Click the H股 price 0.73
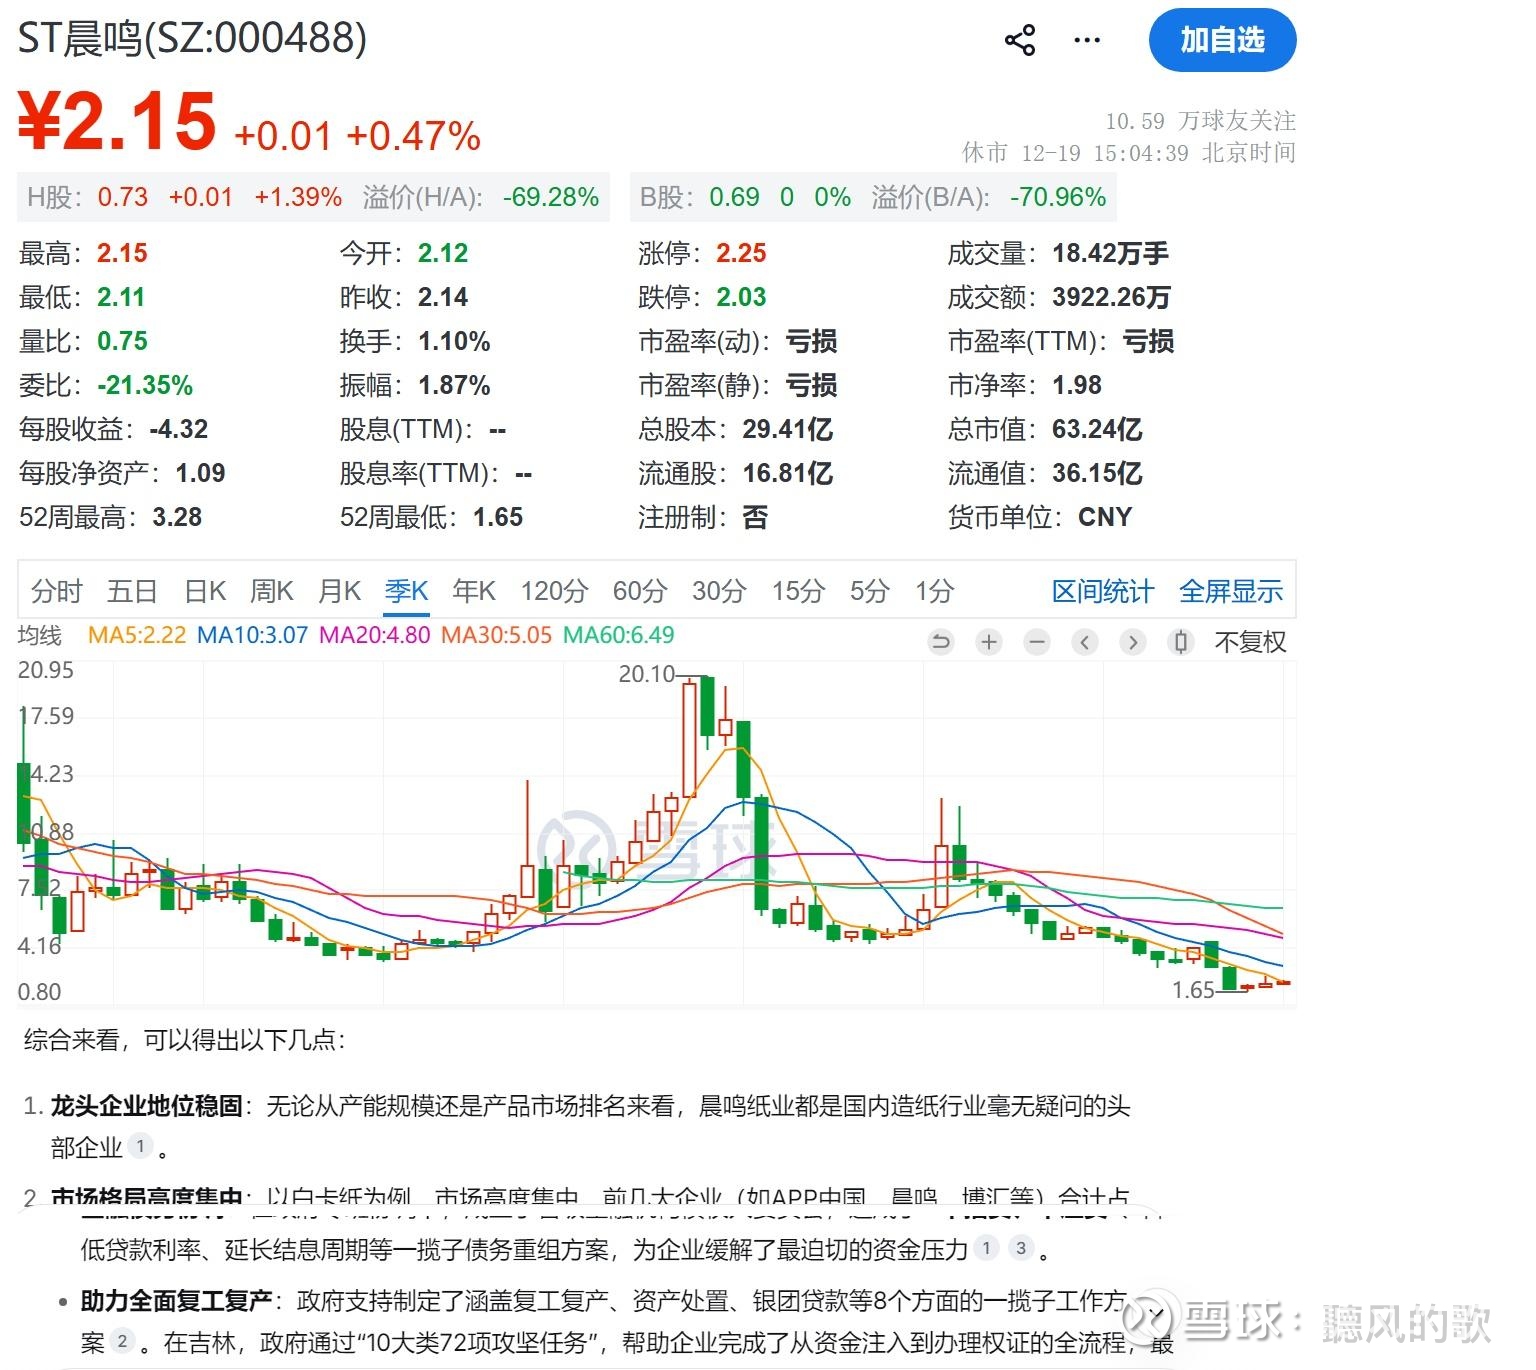This screenshot has height=1370, width=1536. (123, 197)
